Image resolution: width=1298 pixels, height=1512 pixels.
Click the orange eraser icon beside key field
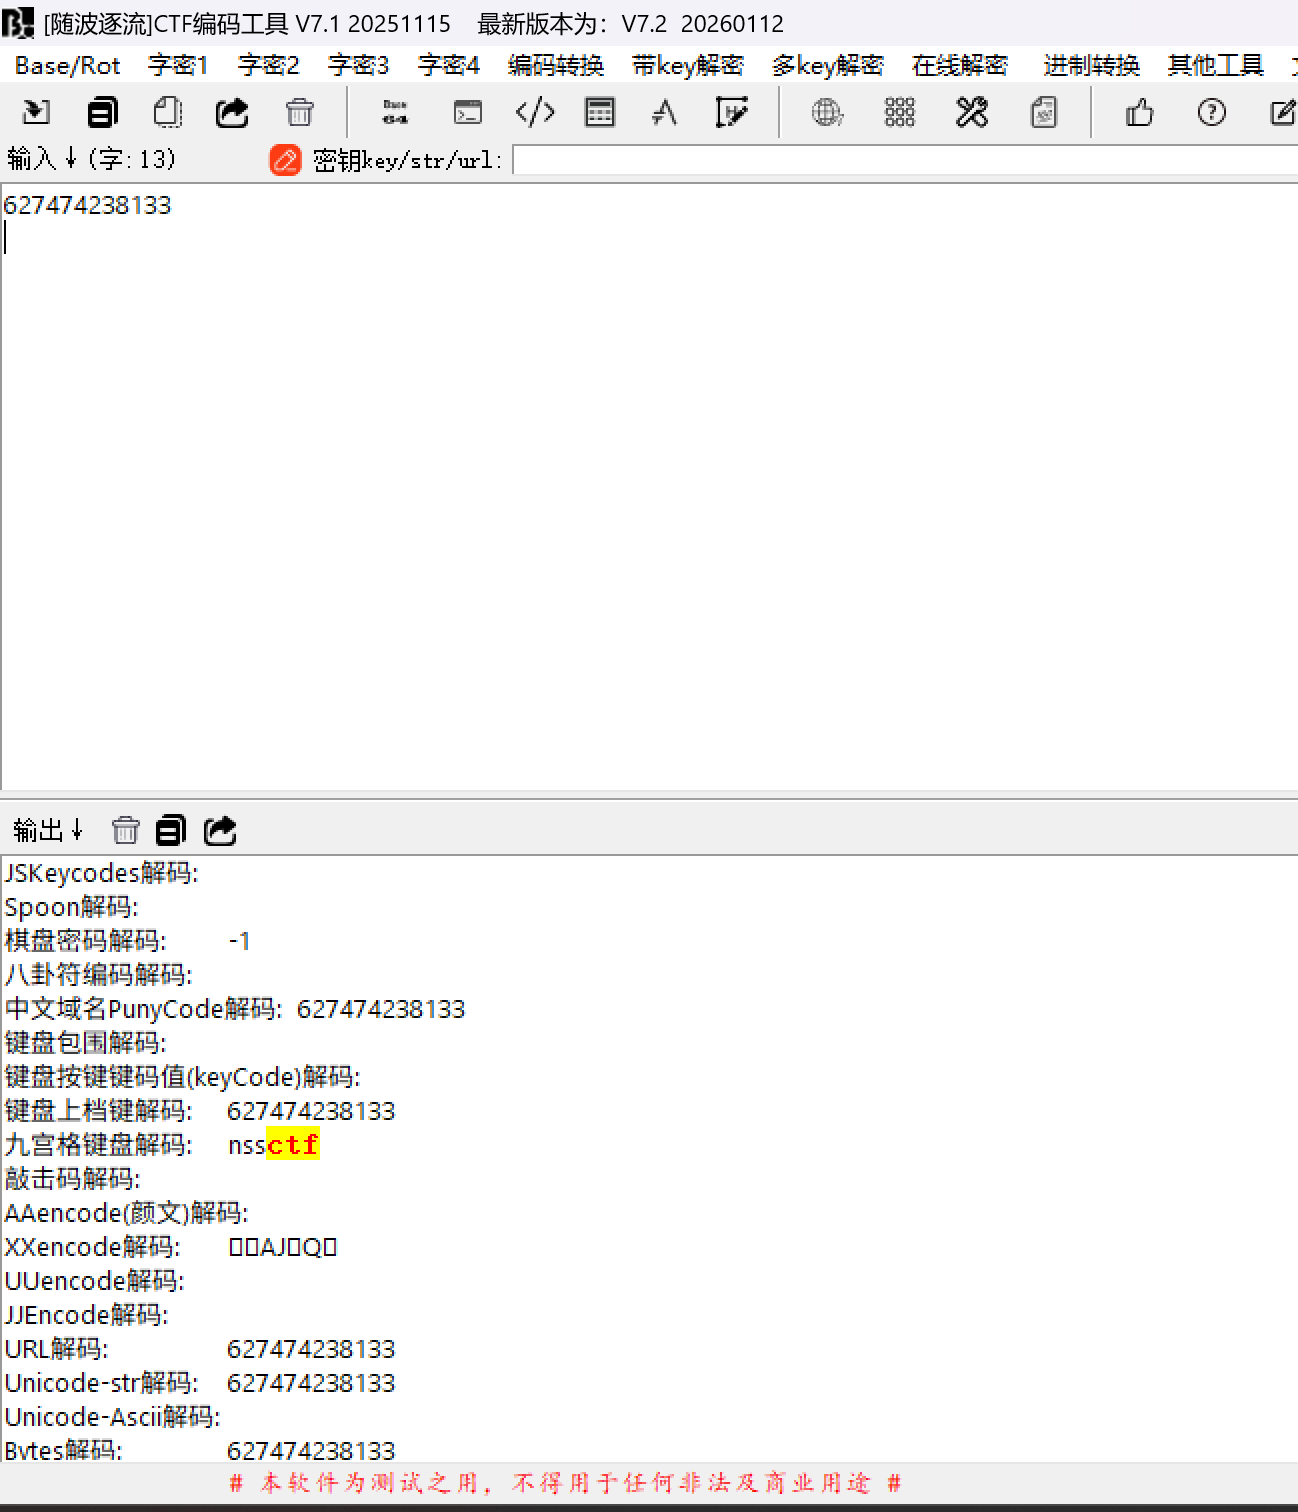(x=285, y=160)
